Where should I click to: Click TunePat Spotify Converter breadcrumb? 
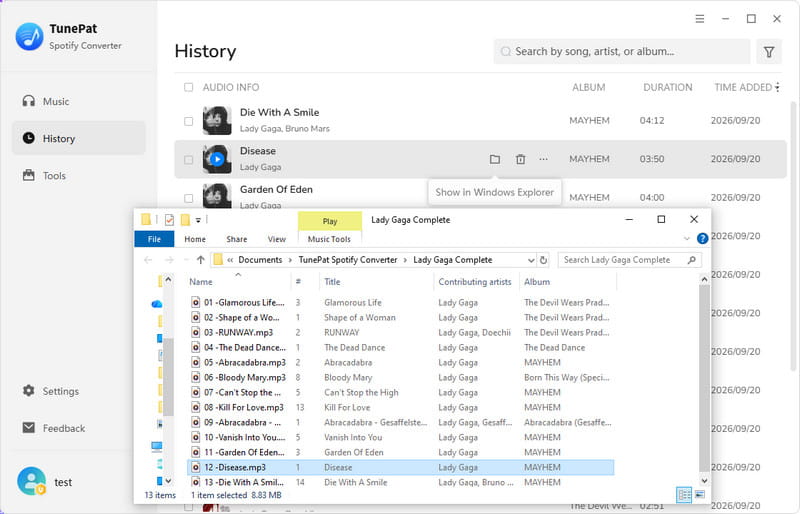[347, 260]
